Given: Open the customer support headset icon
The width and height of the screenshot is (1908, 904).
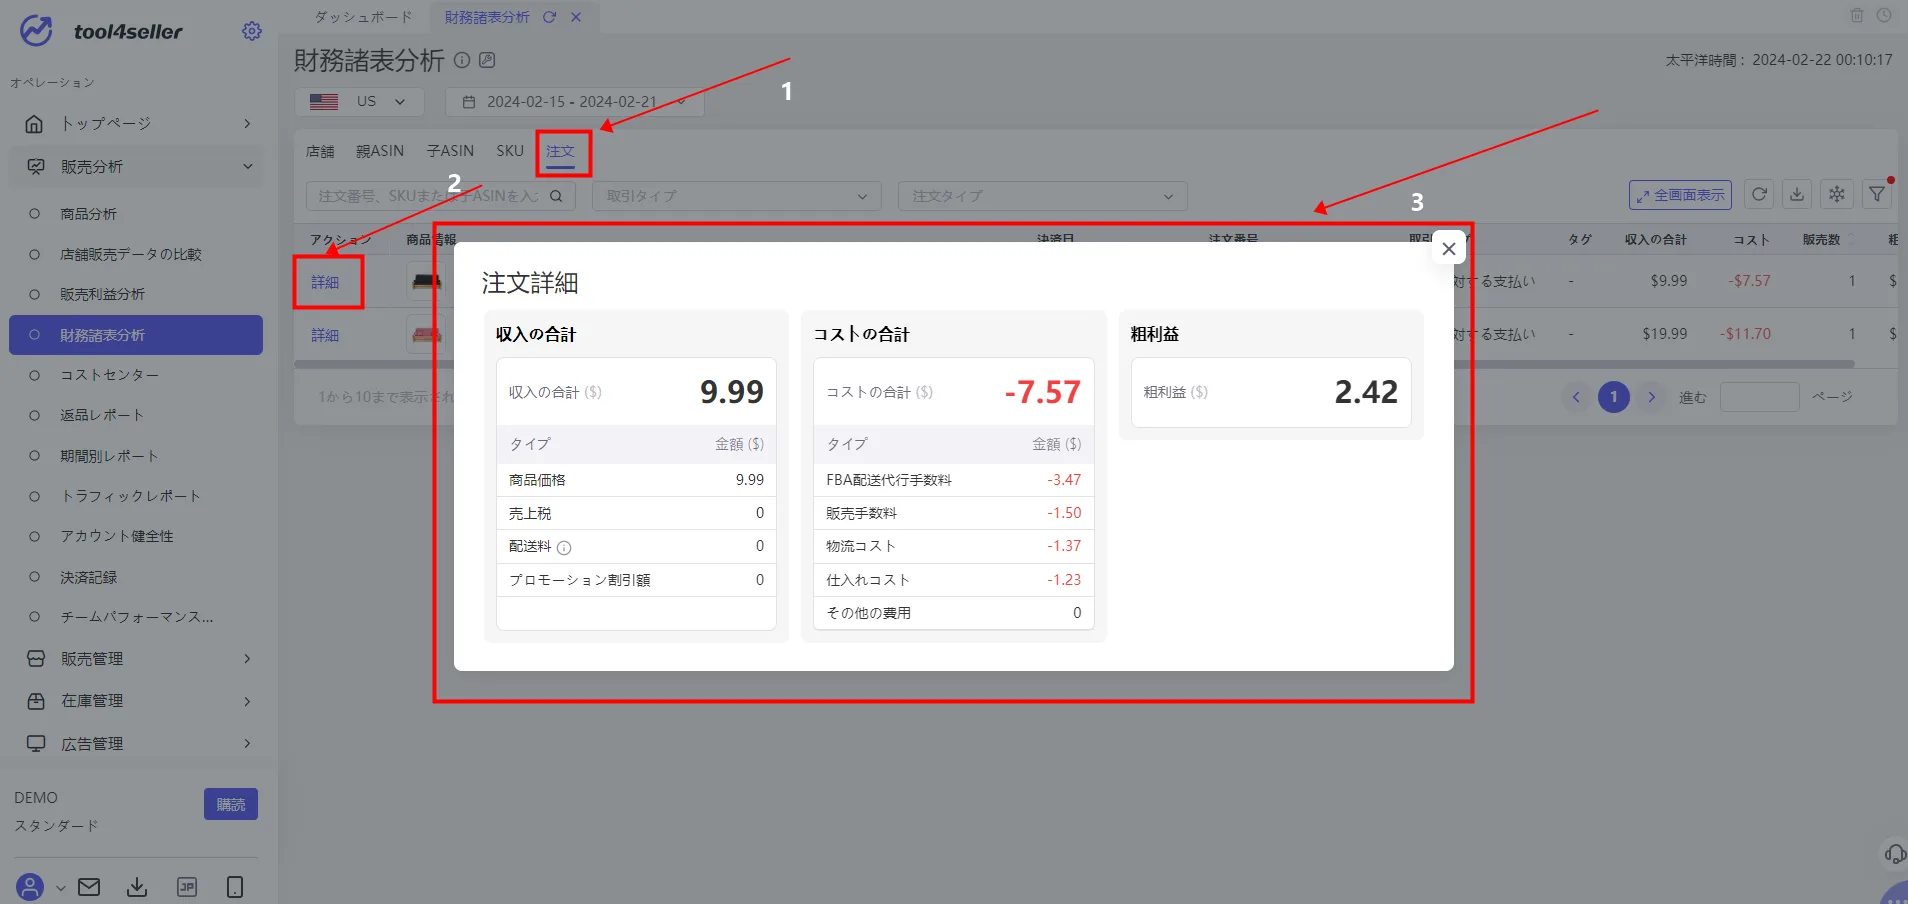Looking at the screenshot, I should (1894, 853).
